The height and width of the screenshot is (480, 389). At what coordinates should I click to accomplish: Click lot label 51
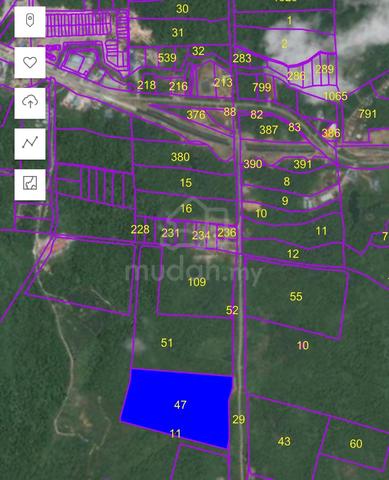tap(167, 343)
